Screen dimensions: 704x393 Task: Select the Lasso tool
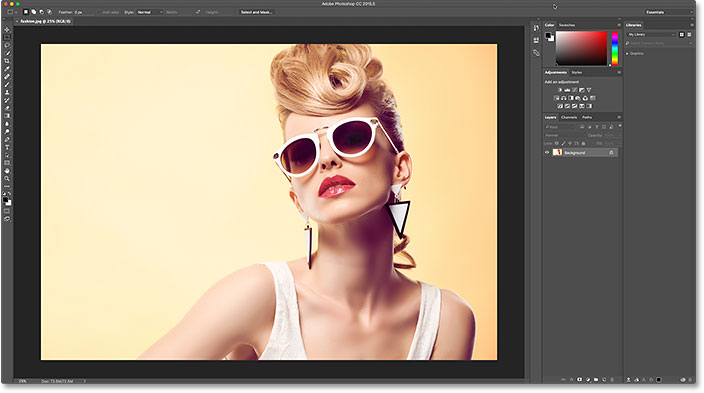[7, 45]
